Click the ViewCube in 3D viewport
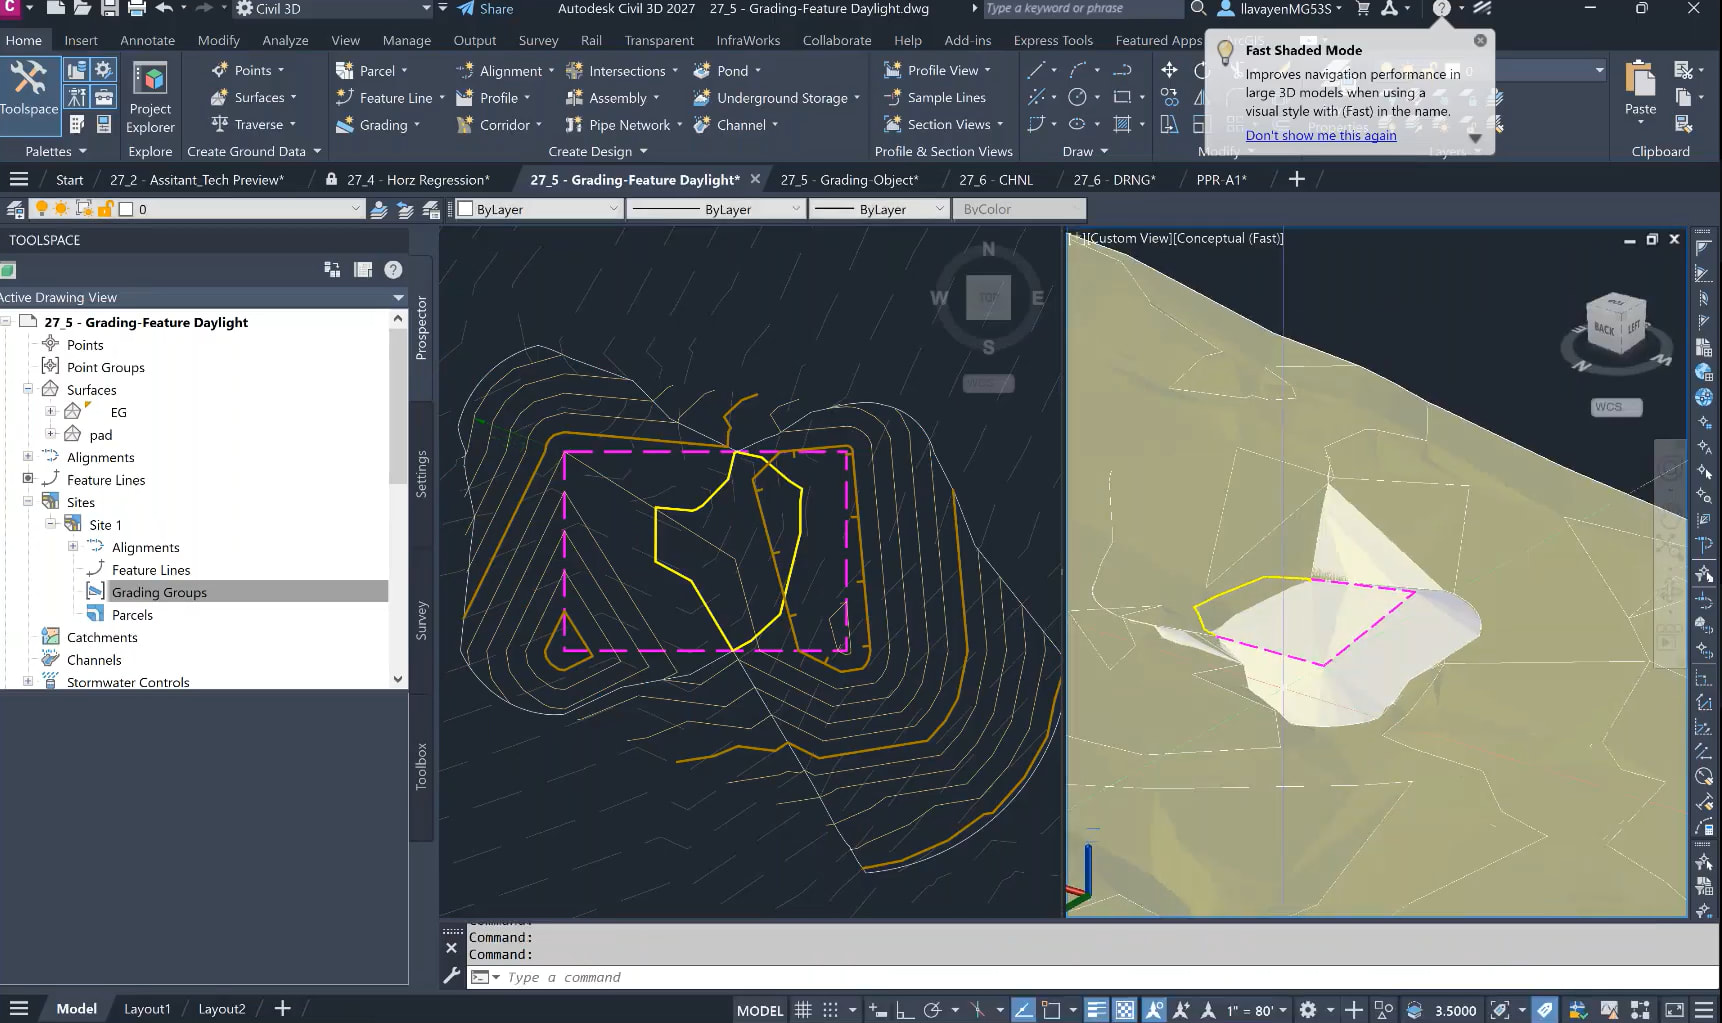Screen dimensions: 1722x1023 point(1615,323)
